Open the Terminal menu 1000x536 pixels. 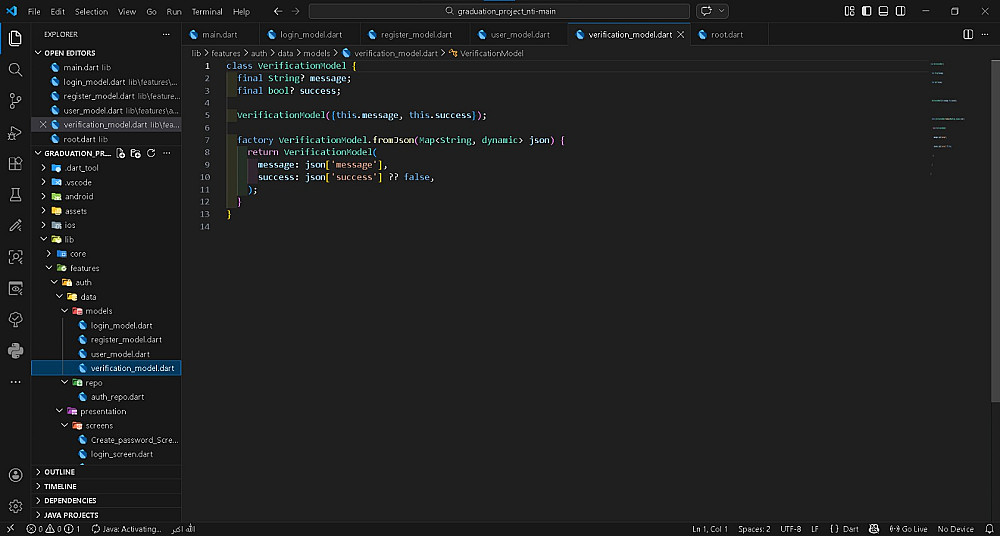pos(207,12)
